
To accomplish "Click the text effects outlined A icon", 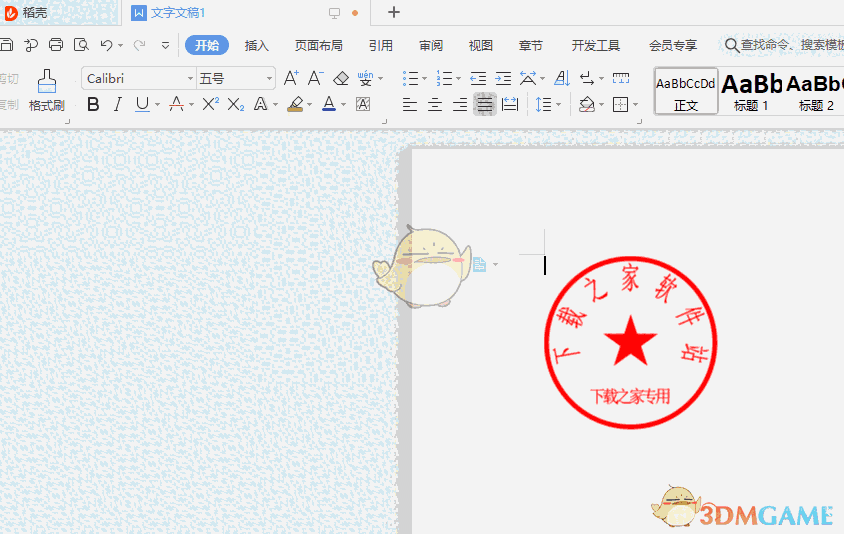I will (x=261, y=104).
